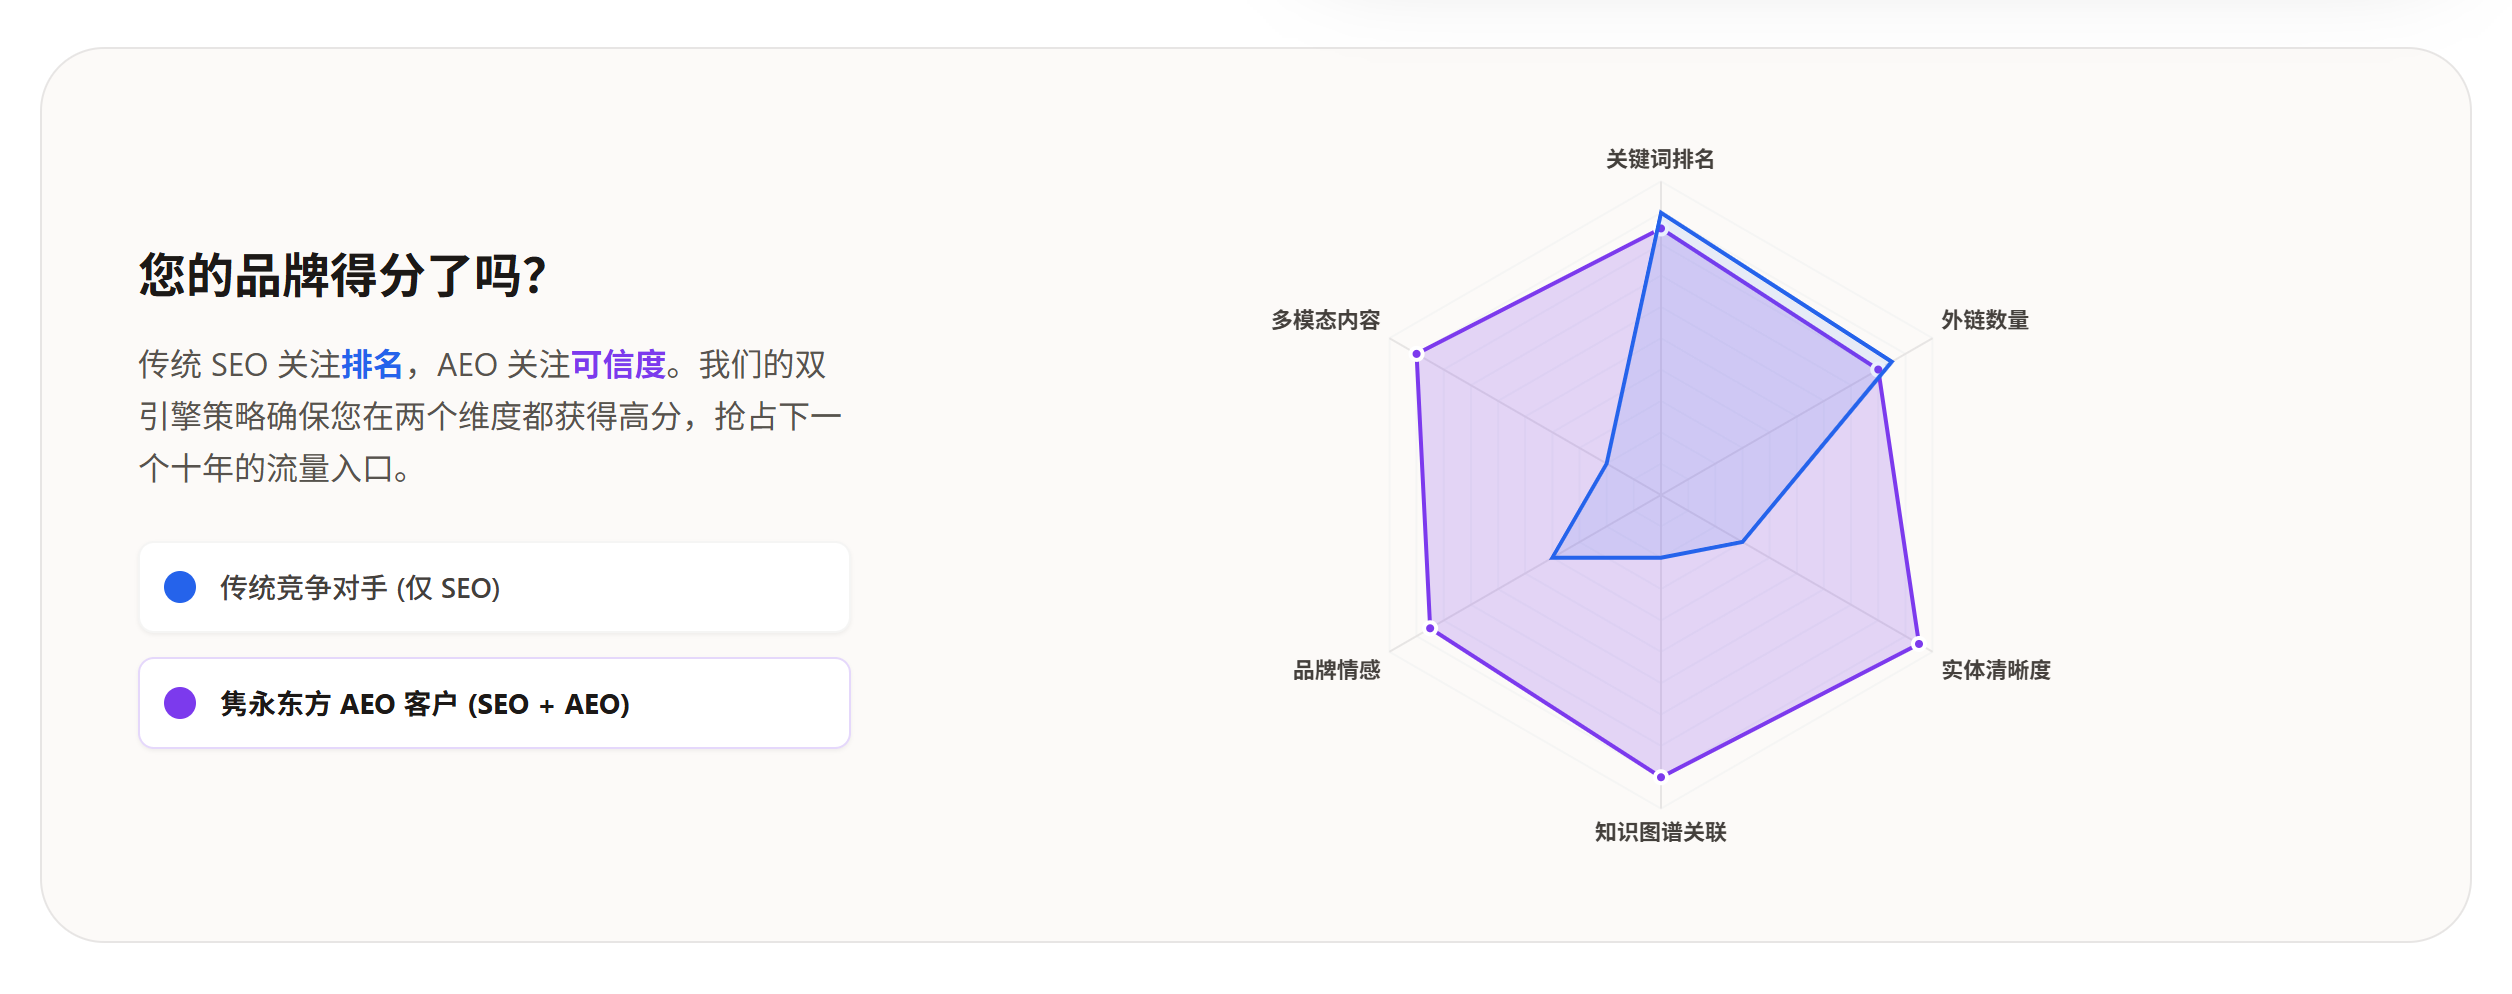Click the purple highlighted word 可信度

[x=618, y=365]
